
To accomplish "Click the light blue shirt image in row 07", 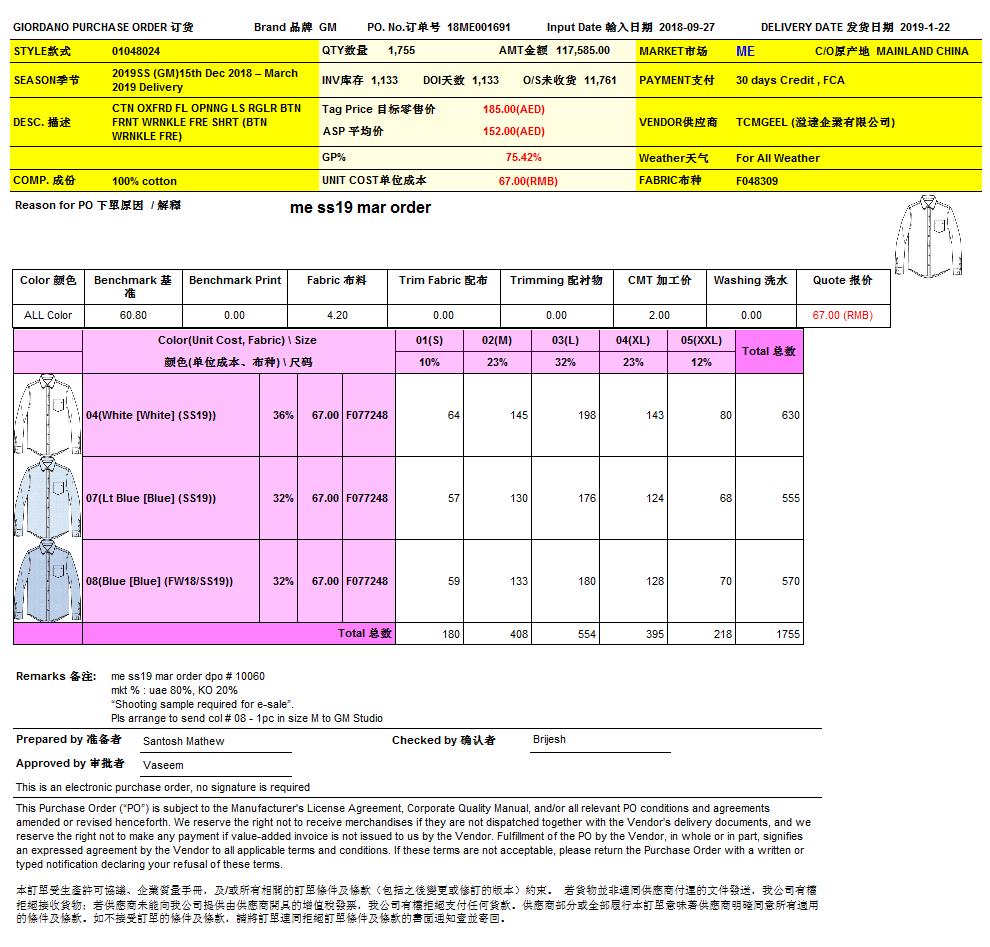I will 47,497.
